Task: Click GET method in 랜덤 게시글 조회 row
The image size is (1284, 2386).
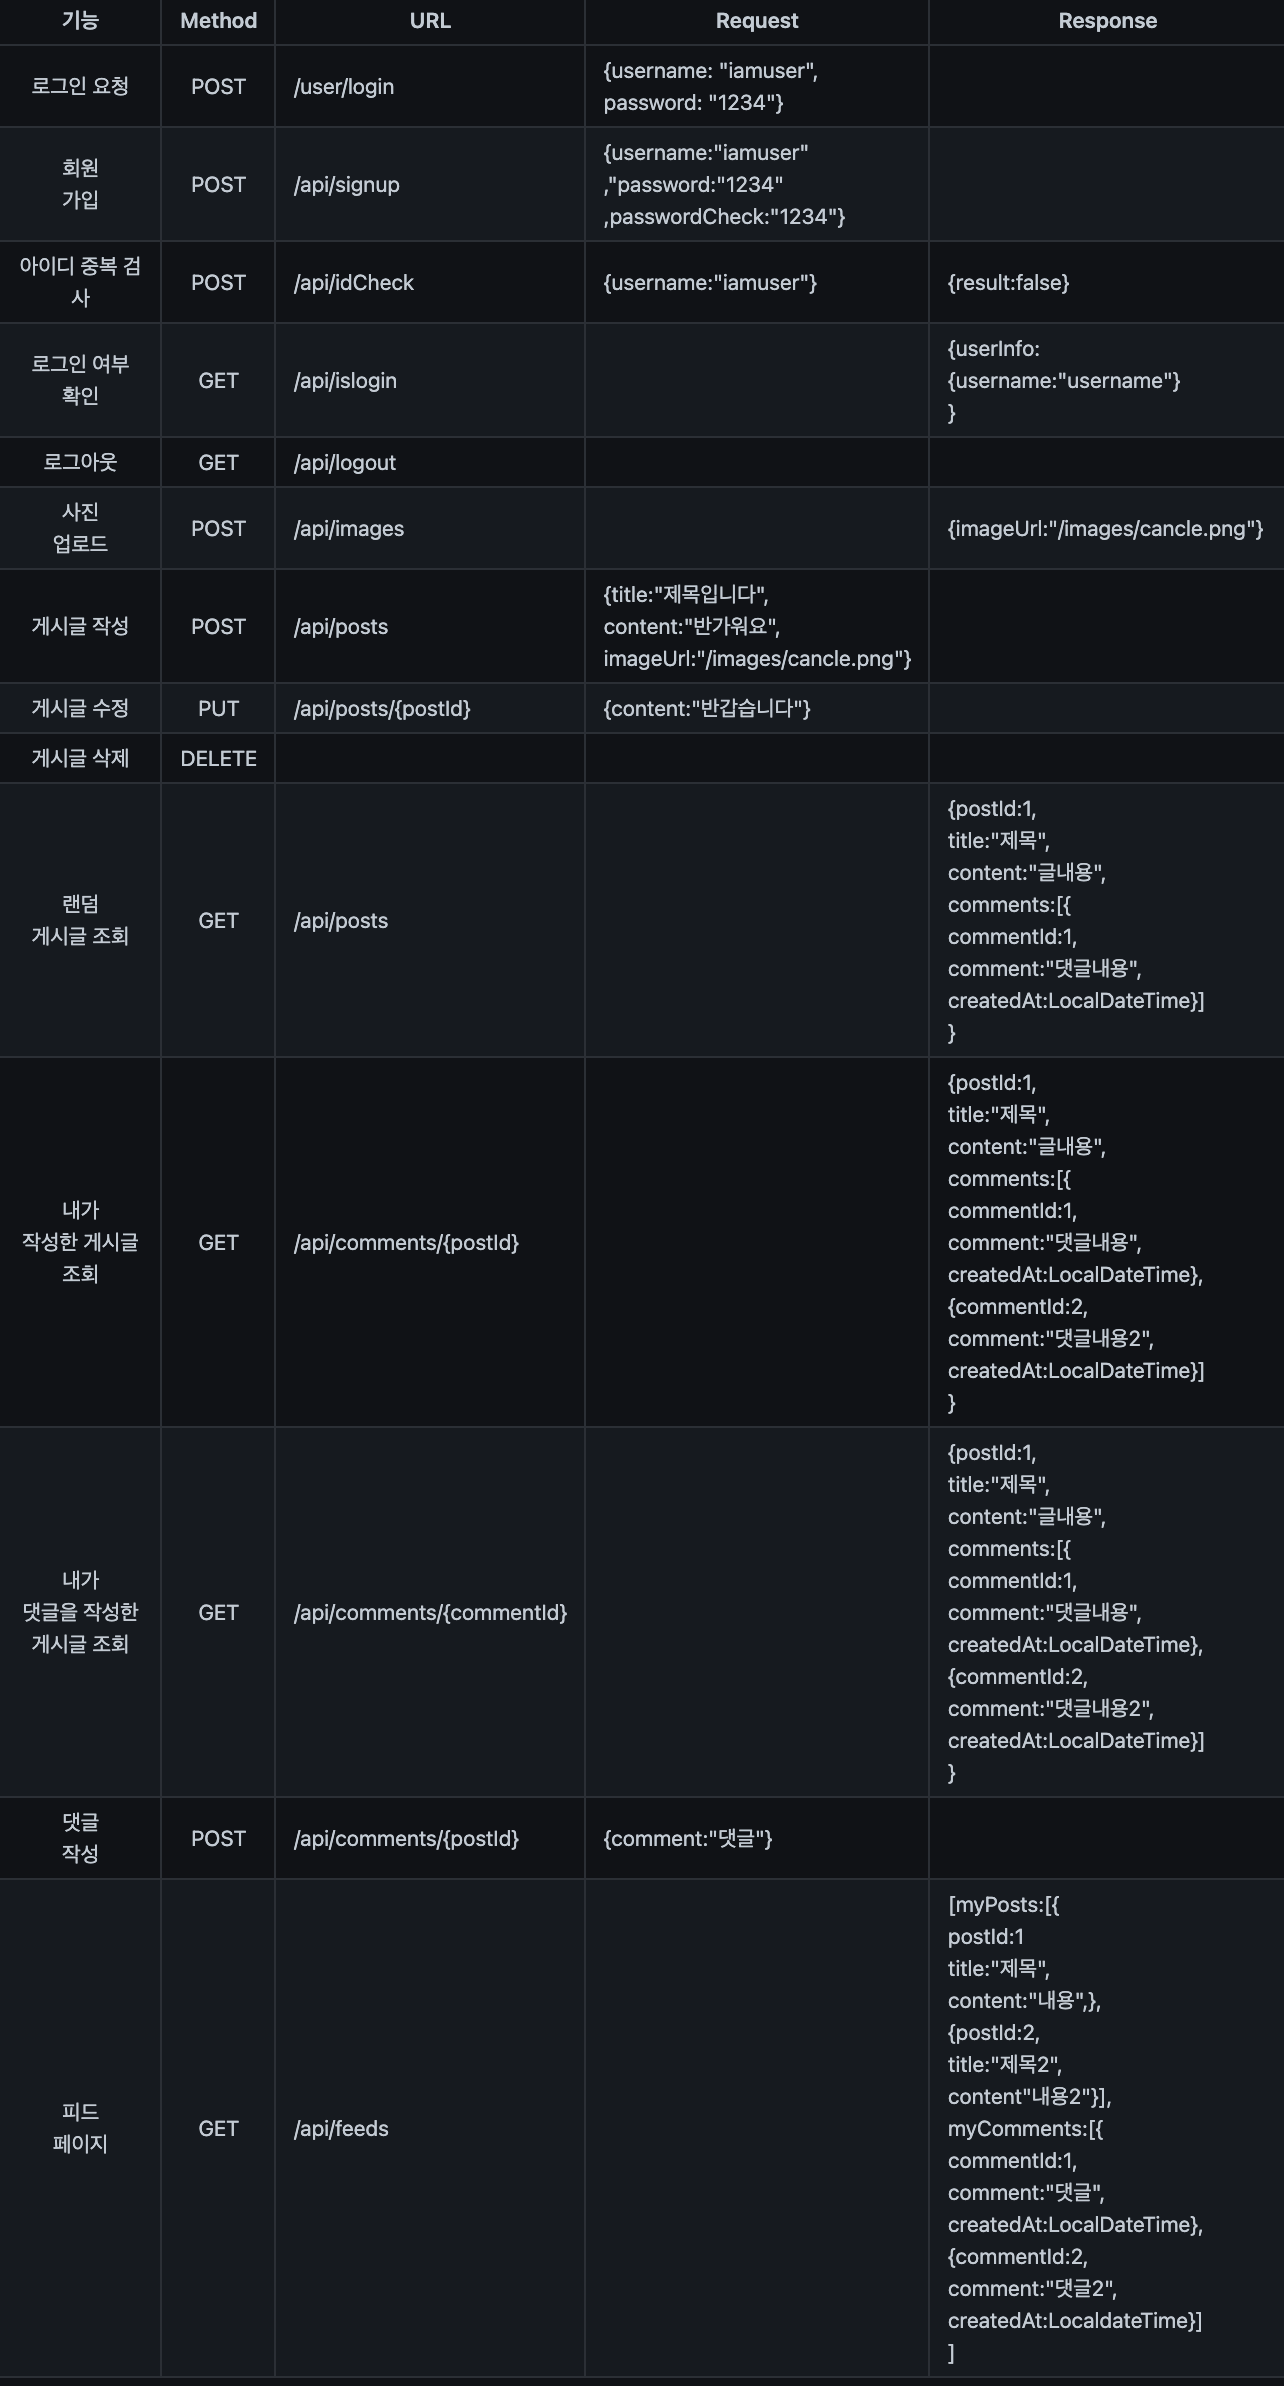Action: click(218, 920)
